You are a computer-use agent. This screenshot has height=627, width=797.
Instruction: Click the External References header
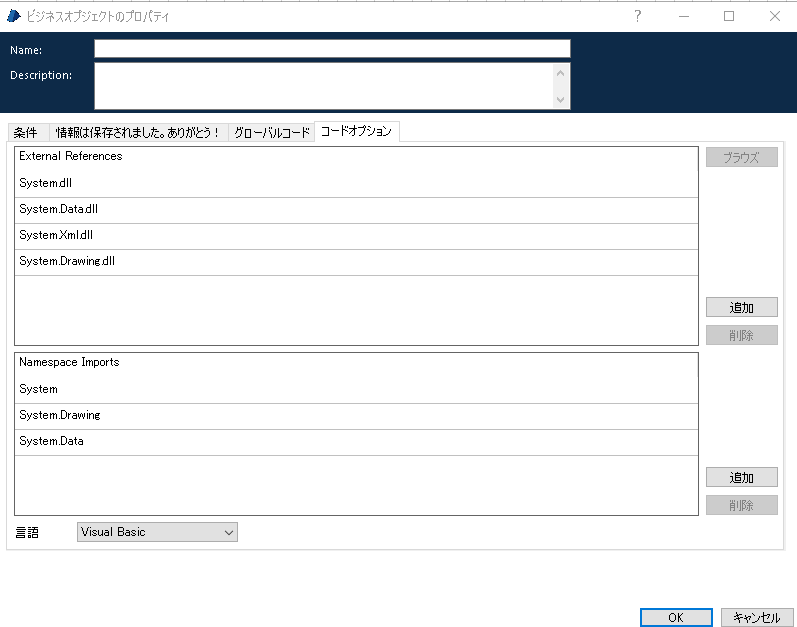point(71,156)
